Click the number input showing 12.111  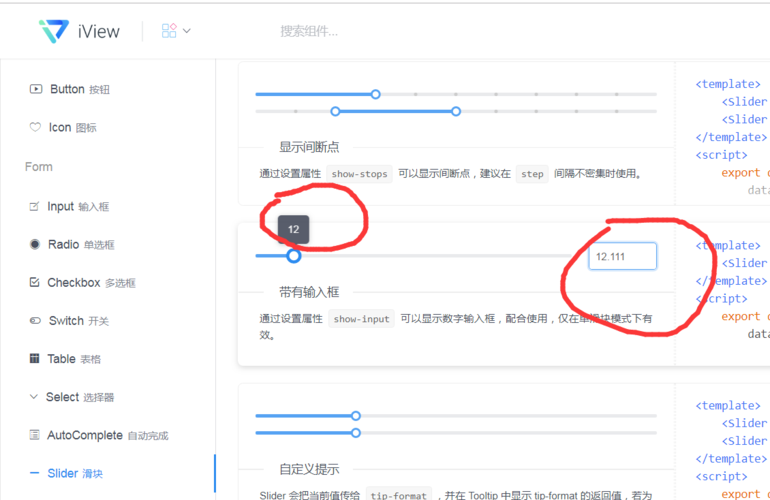point(623,256)
